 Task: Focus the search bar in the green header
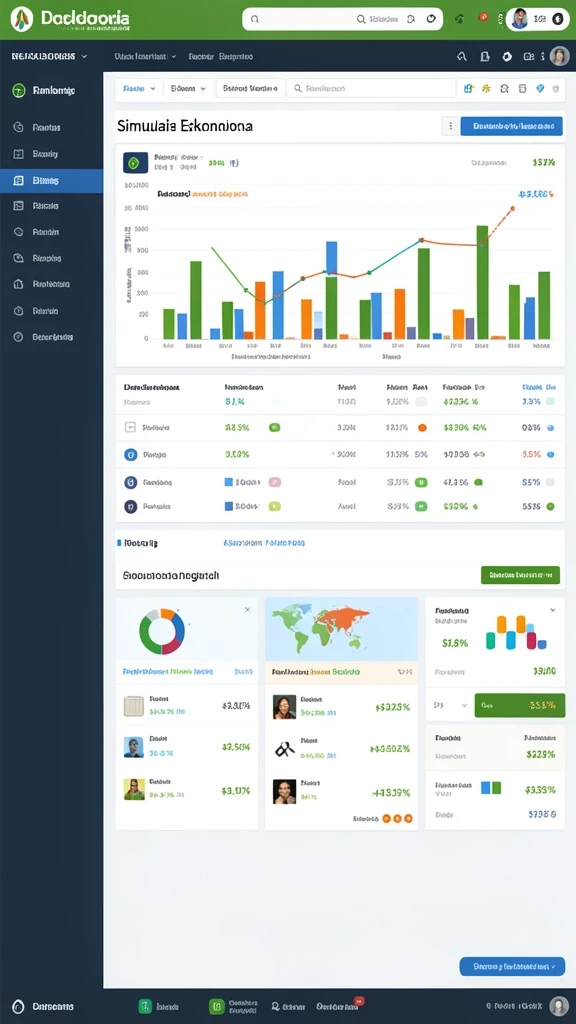(343, 20)
